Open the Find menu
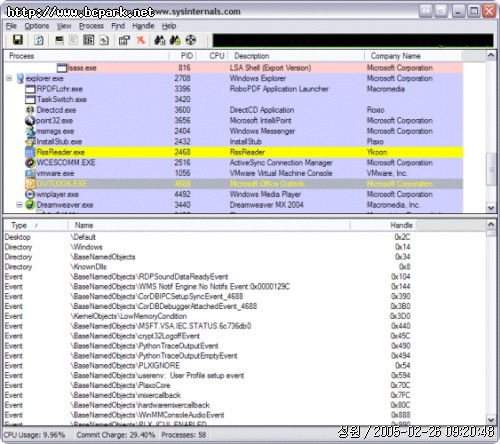 pyautogui.click(x=118, y=26)
